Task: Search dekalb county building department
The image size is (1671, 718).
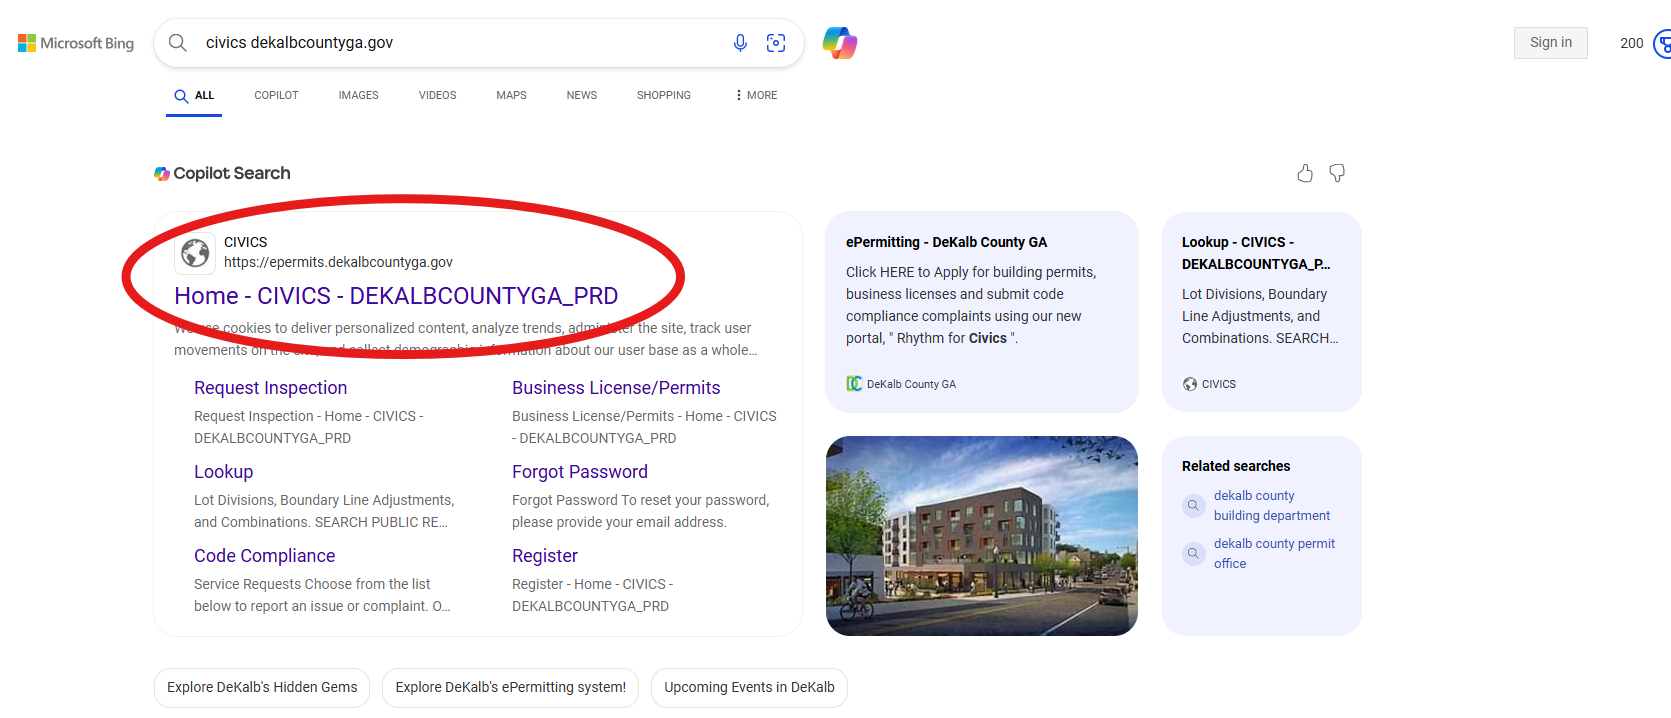Action: pos(1272,505)
